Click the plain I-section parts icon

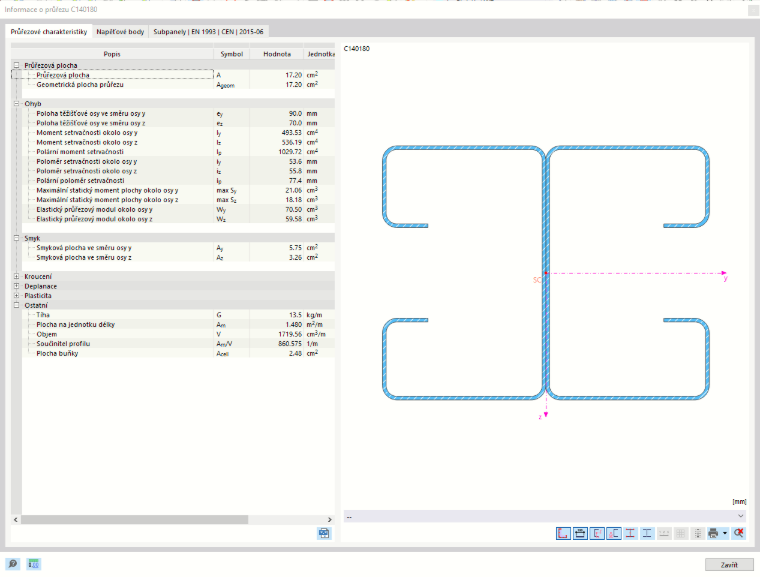coord(647,533)
